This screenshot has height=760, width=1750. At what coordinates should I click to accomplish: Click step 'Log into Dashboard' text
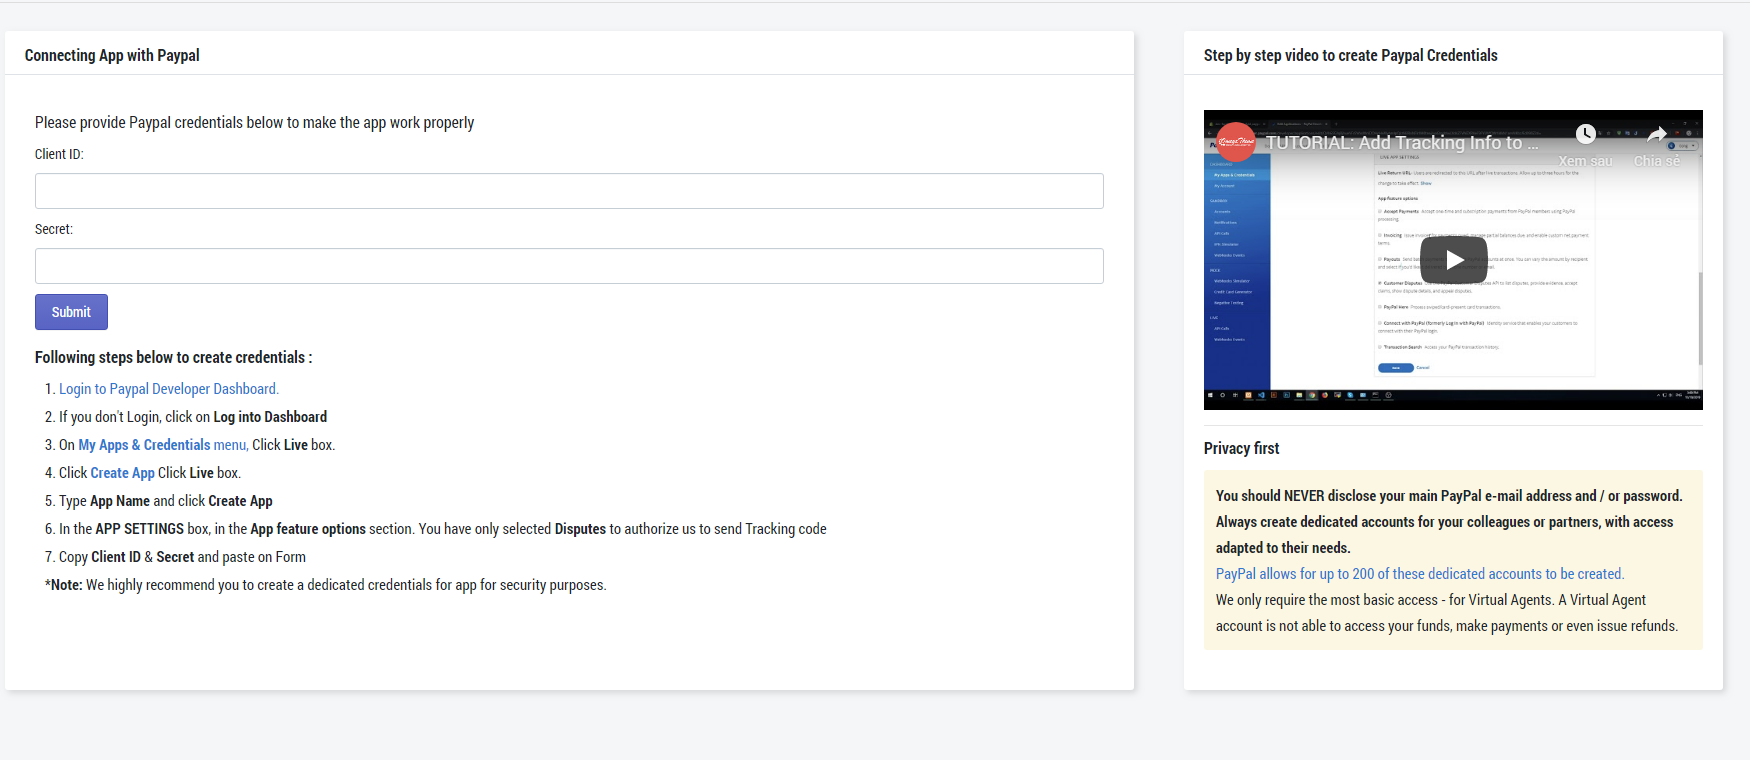[x=270, y=417]
